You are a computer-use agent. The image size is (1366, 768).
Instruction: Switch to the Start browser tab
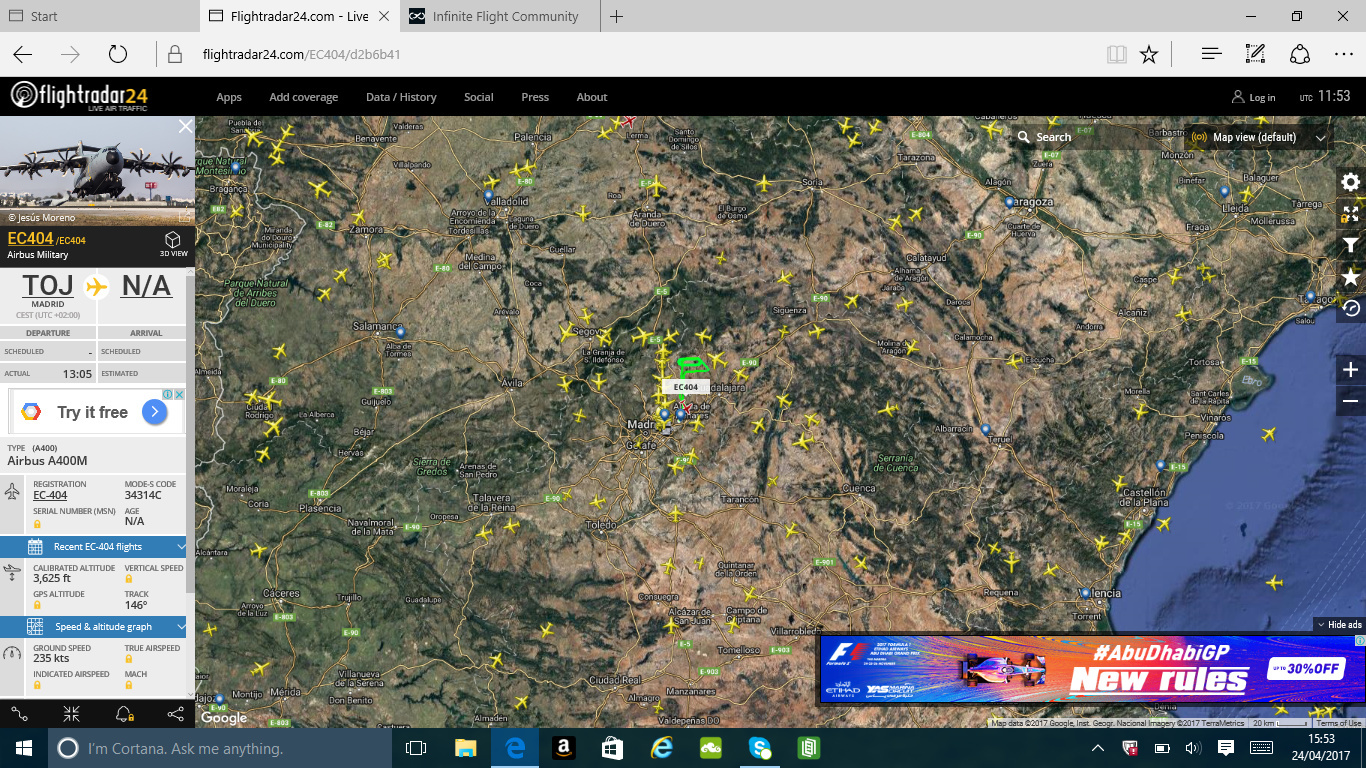point(99,16)
